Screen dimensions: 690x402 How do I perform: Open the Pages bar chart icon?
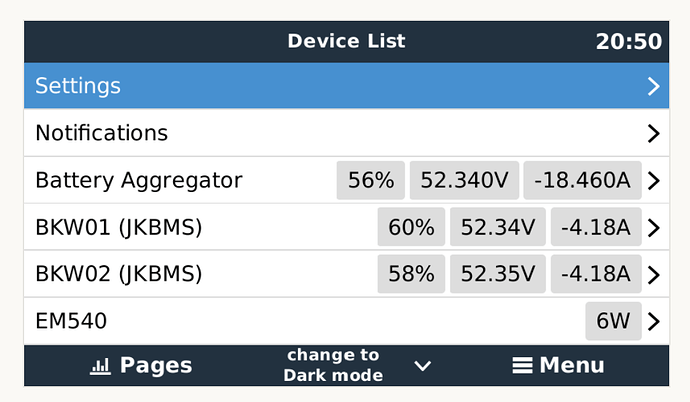tap(100, 366)
